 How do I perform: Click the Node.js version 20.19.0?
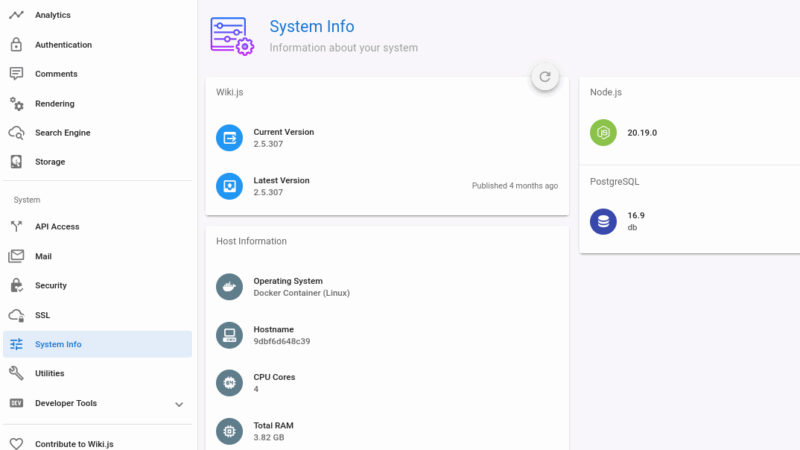(642, 133)
